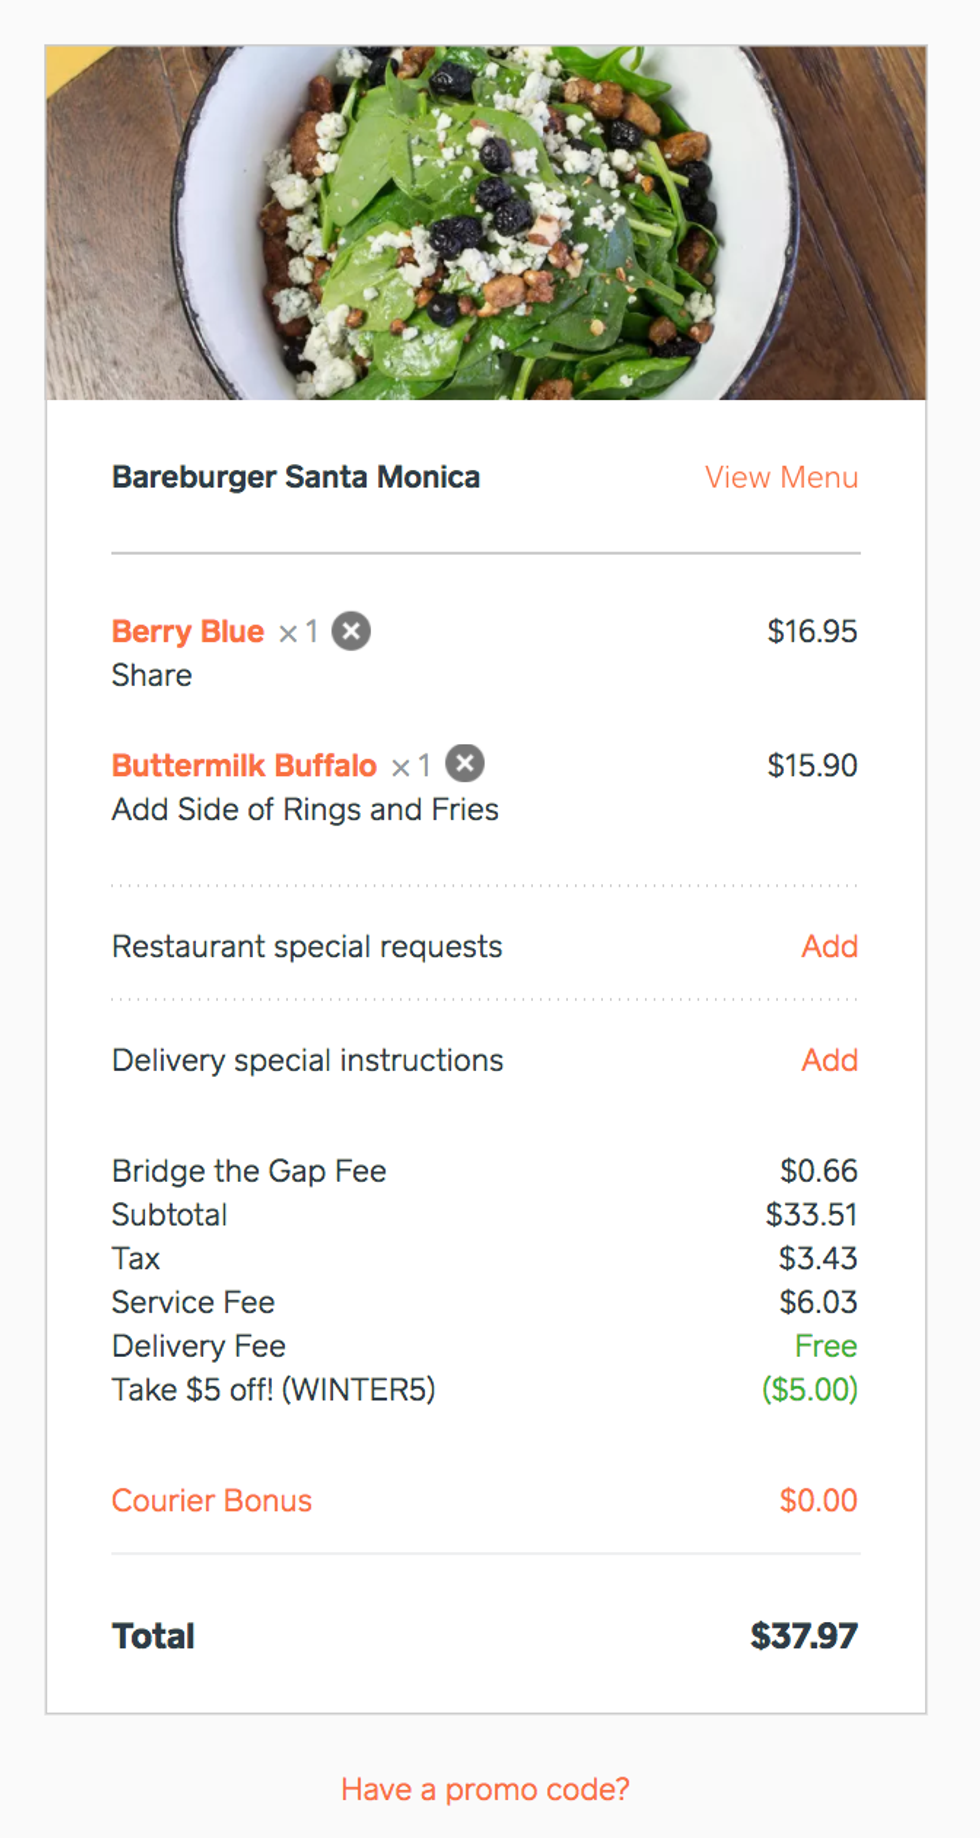This screenshot has height=1838, width=980.
Task: Click the Berry Blue quantity ×1
Action: 299,632
